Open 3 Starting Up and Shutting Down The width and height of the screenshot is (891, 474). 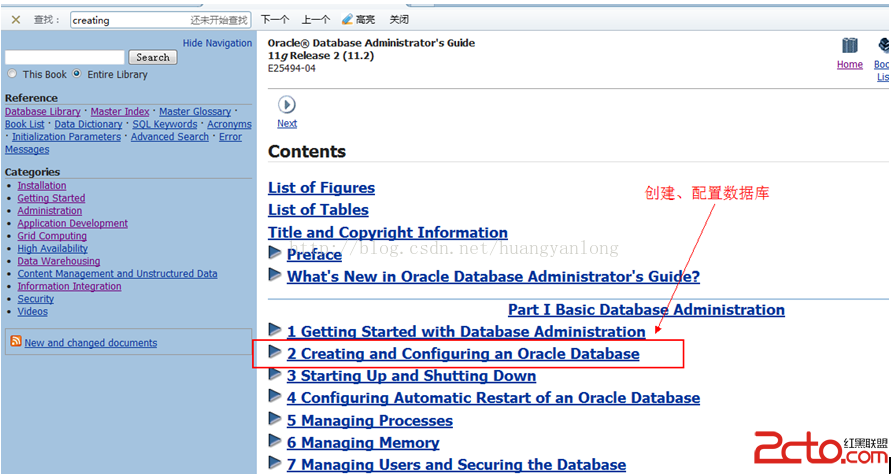tap(411, 376)
